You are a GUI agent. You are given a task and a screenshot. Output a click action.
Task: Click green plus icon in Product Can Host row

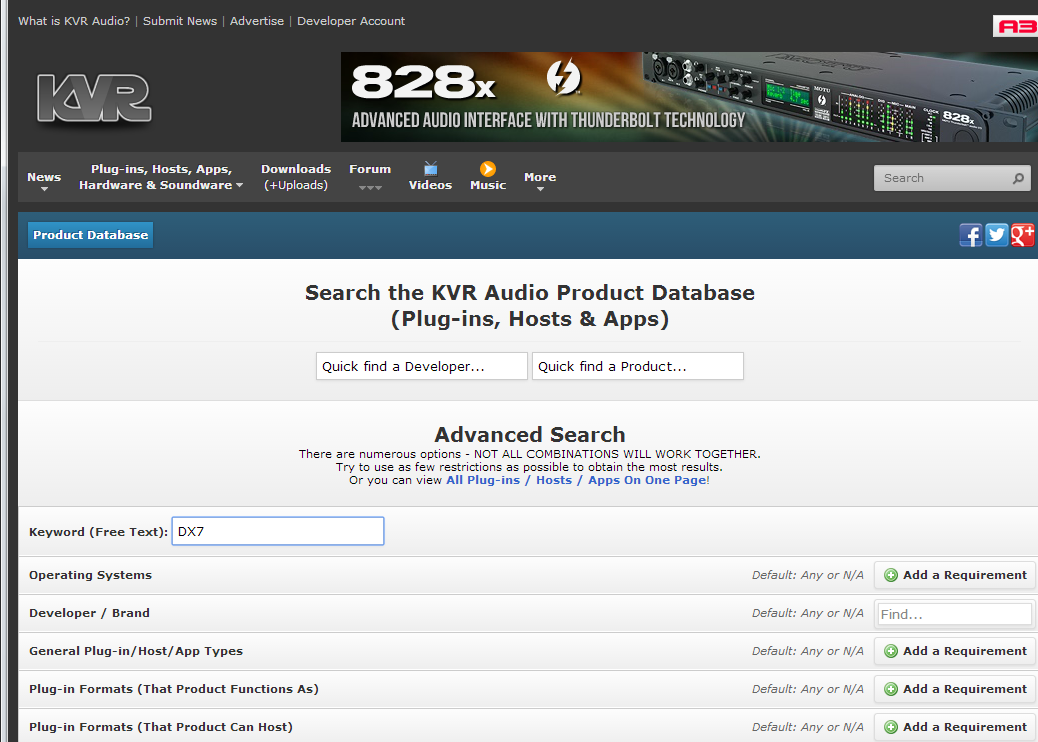(891, 727)
